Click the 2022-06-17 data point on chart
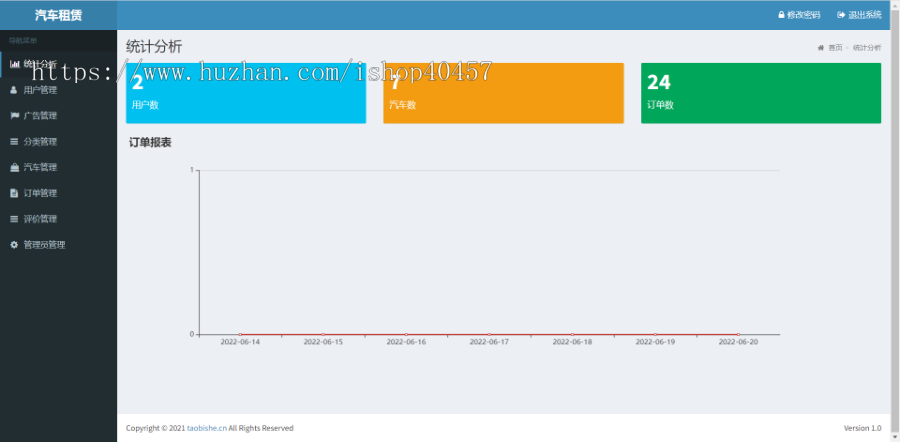900x442 pixels. tap(489, 334)
